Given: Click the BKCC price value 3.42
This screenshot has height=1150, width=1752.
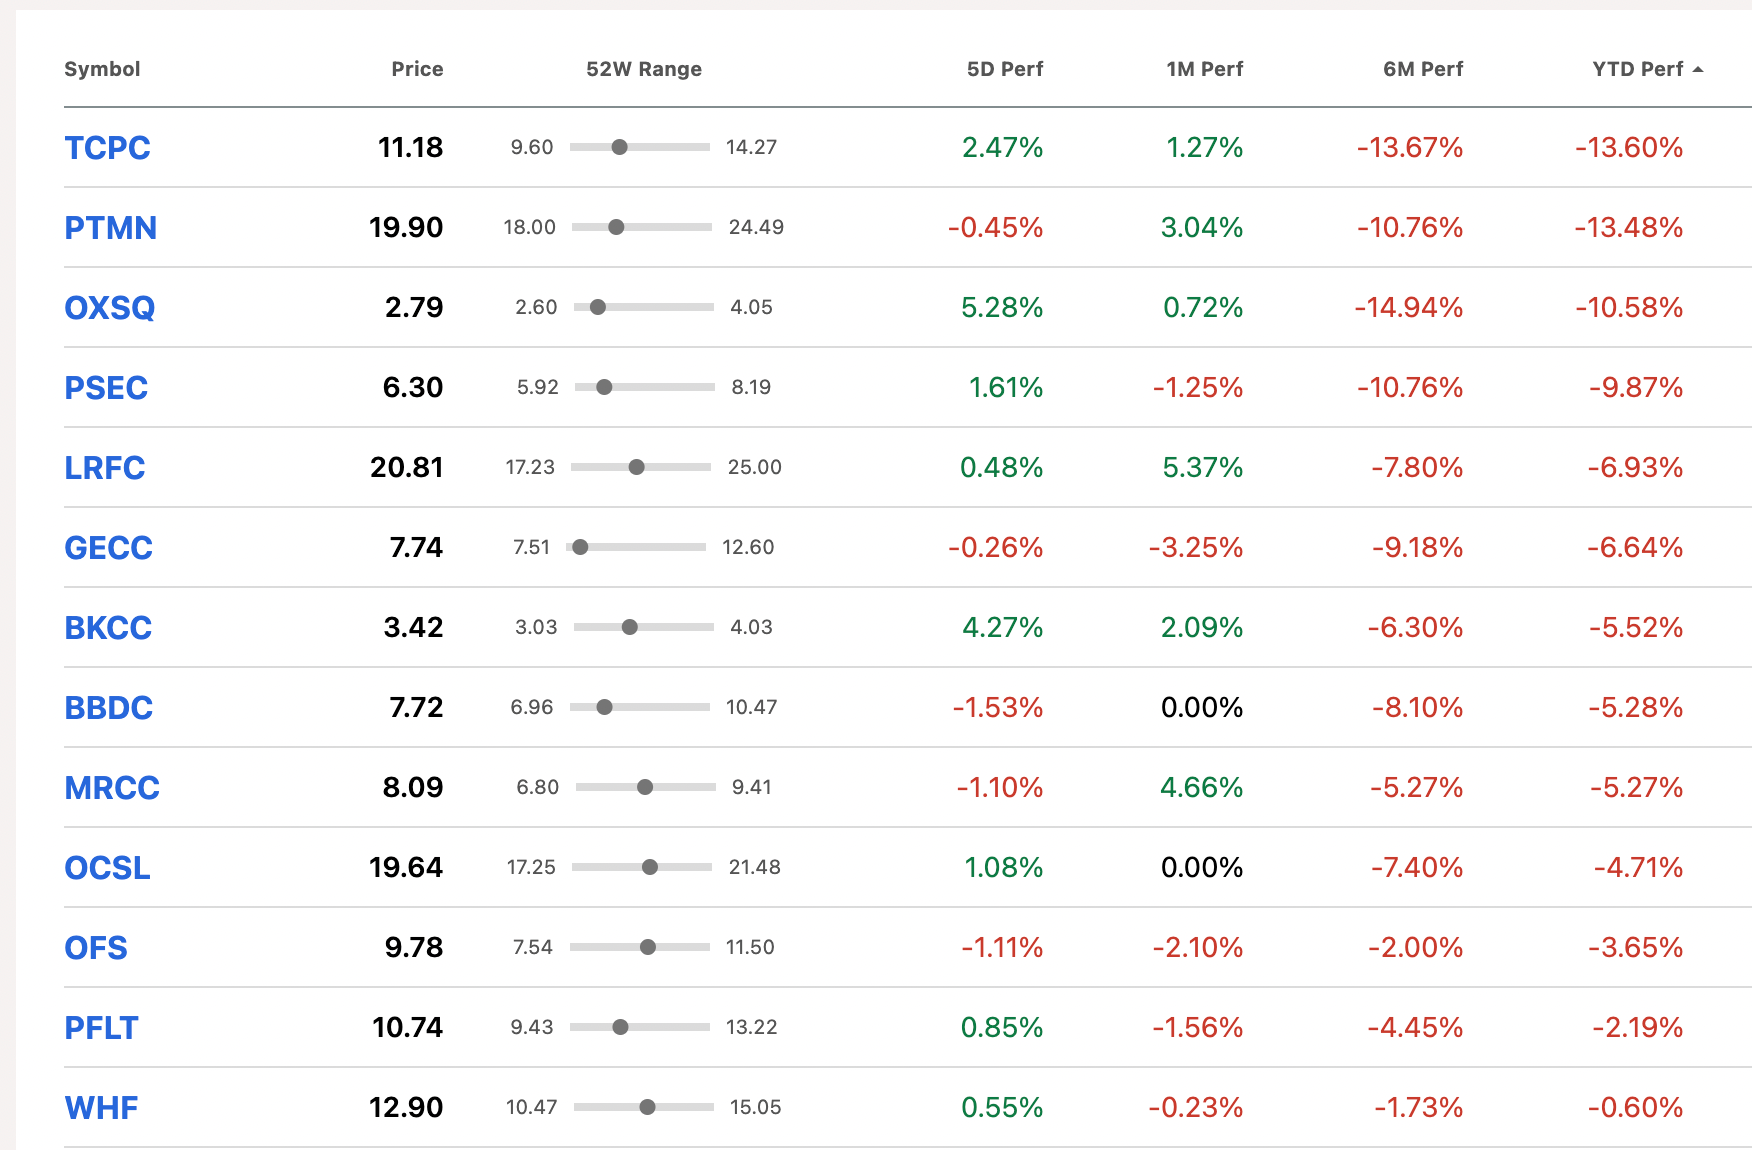Looking at the screenshot, I should tap(413, 627).
